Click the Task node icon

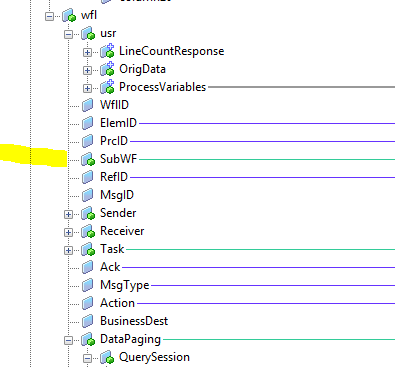(88, 249)
